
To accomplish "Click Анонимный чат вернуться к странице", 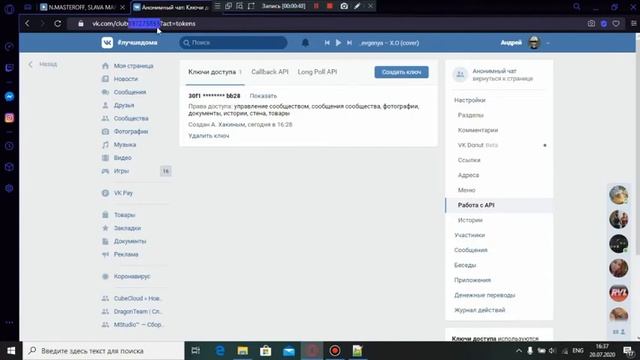I will click(499, 75).
